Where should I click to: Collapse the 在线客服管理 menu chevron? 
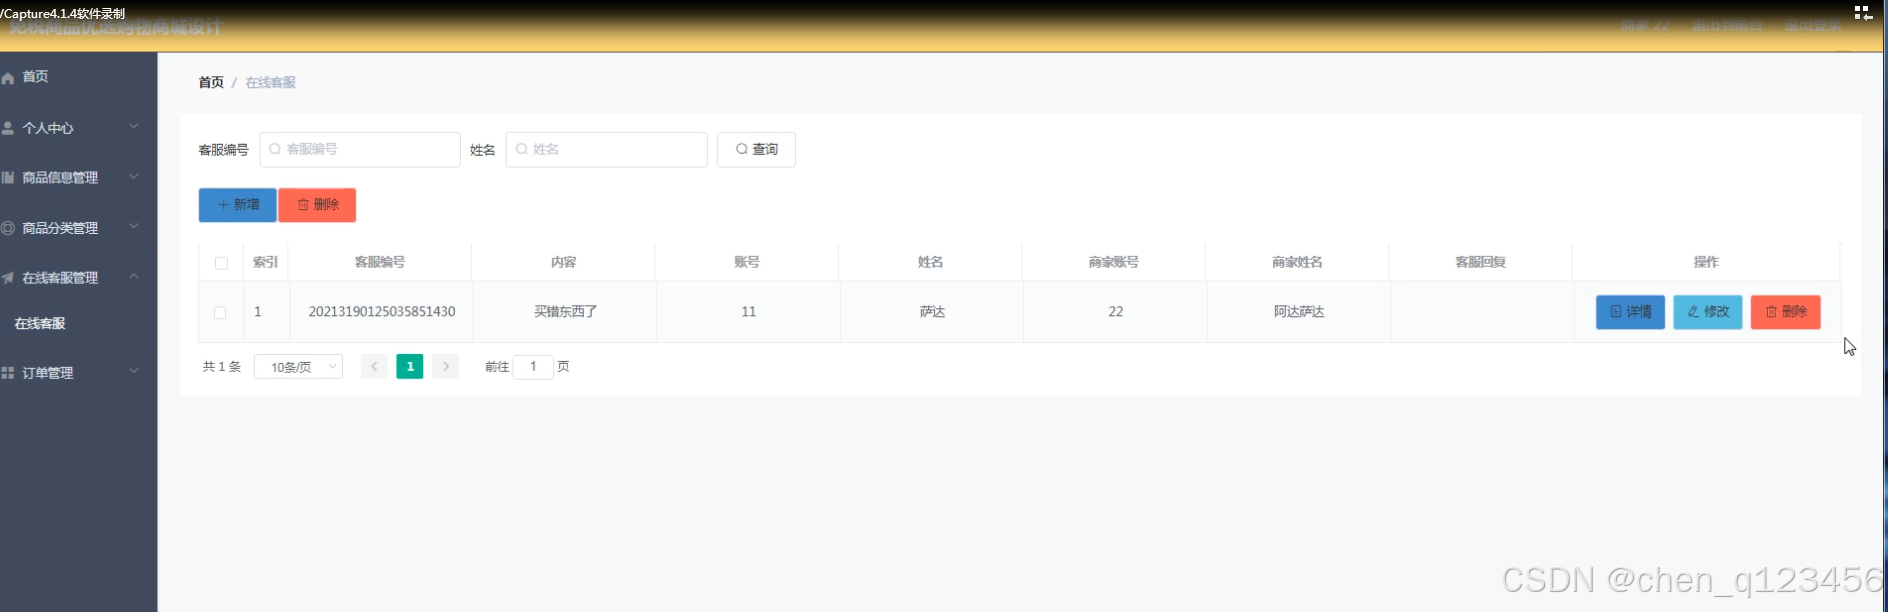134,277
